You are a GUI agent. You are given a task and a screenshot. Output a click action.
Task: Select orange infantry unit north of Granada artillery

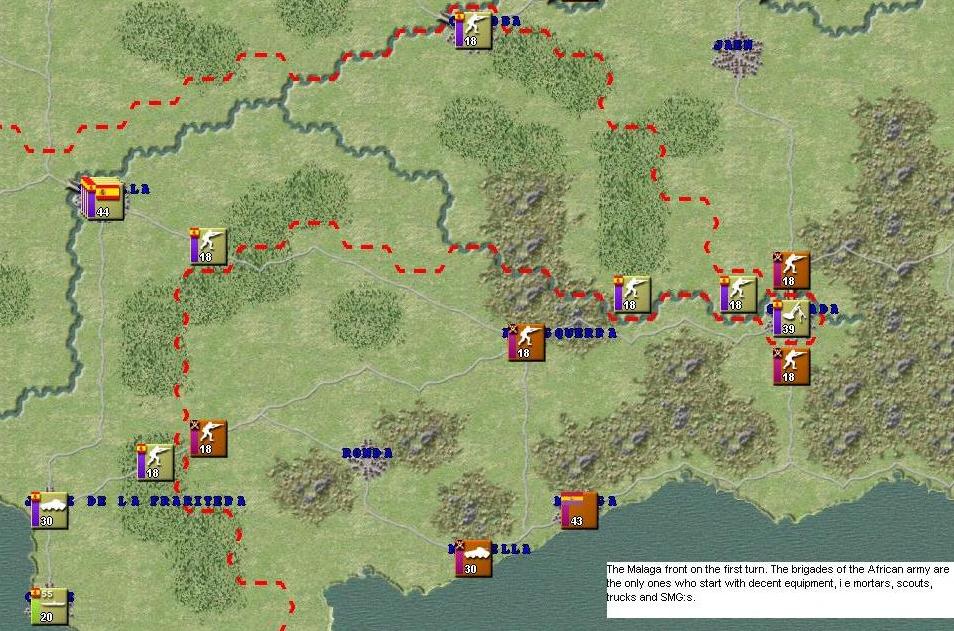pos(790,270)
